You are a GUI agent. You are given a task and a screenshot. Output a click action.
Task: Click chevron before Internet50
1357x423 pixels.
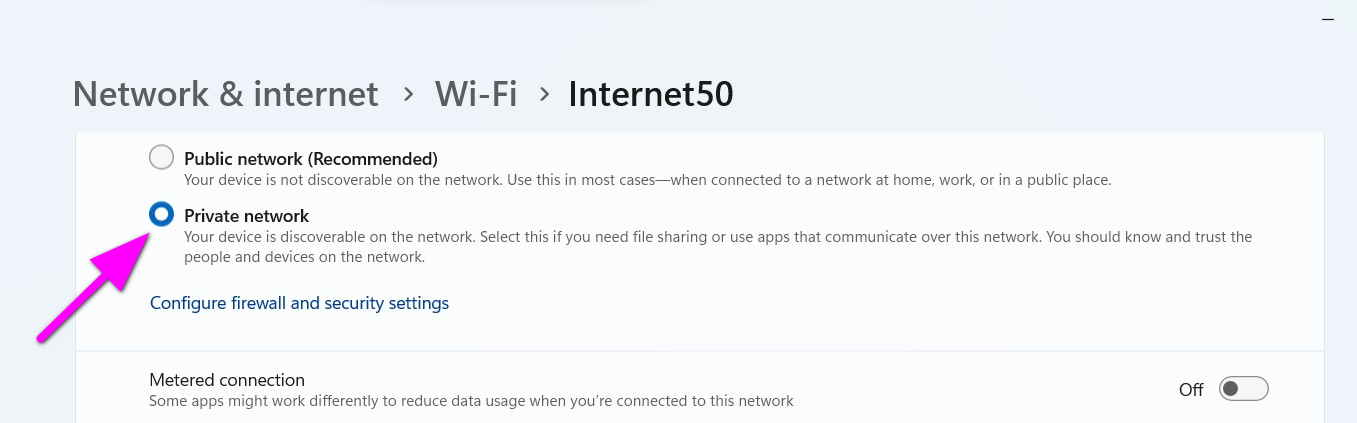(x=544, y=94)
